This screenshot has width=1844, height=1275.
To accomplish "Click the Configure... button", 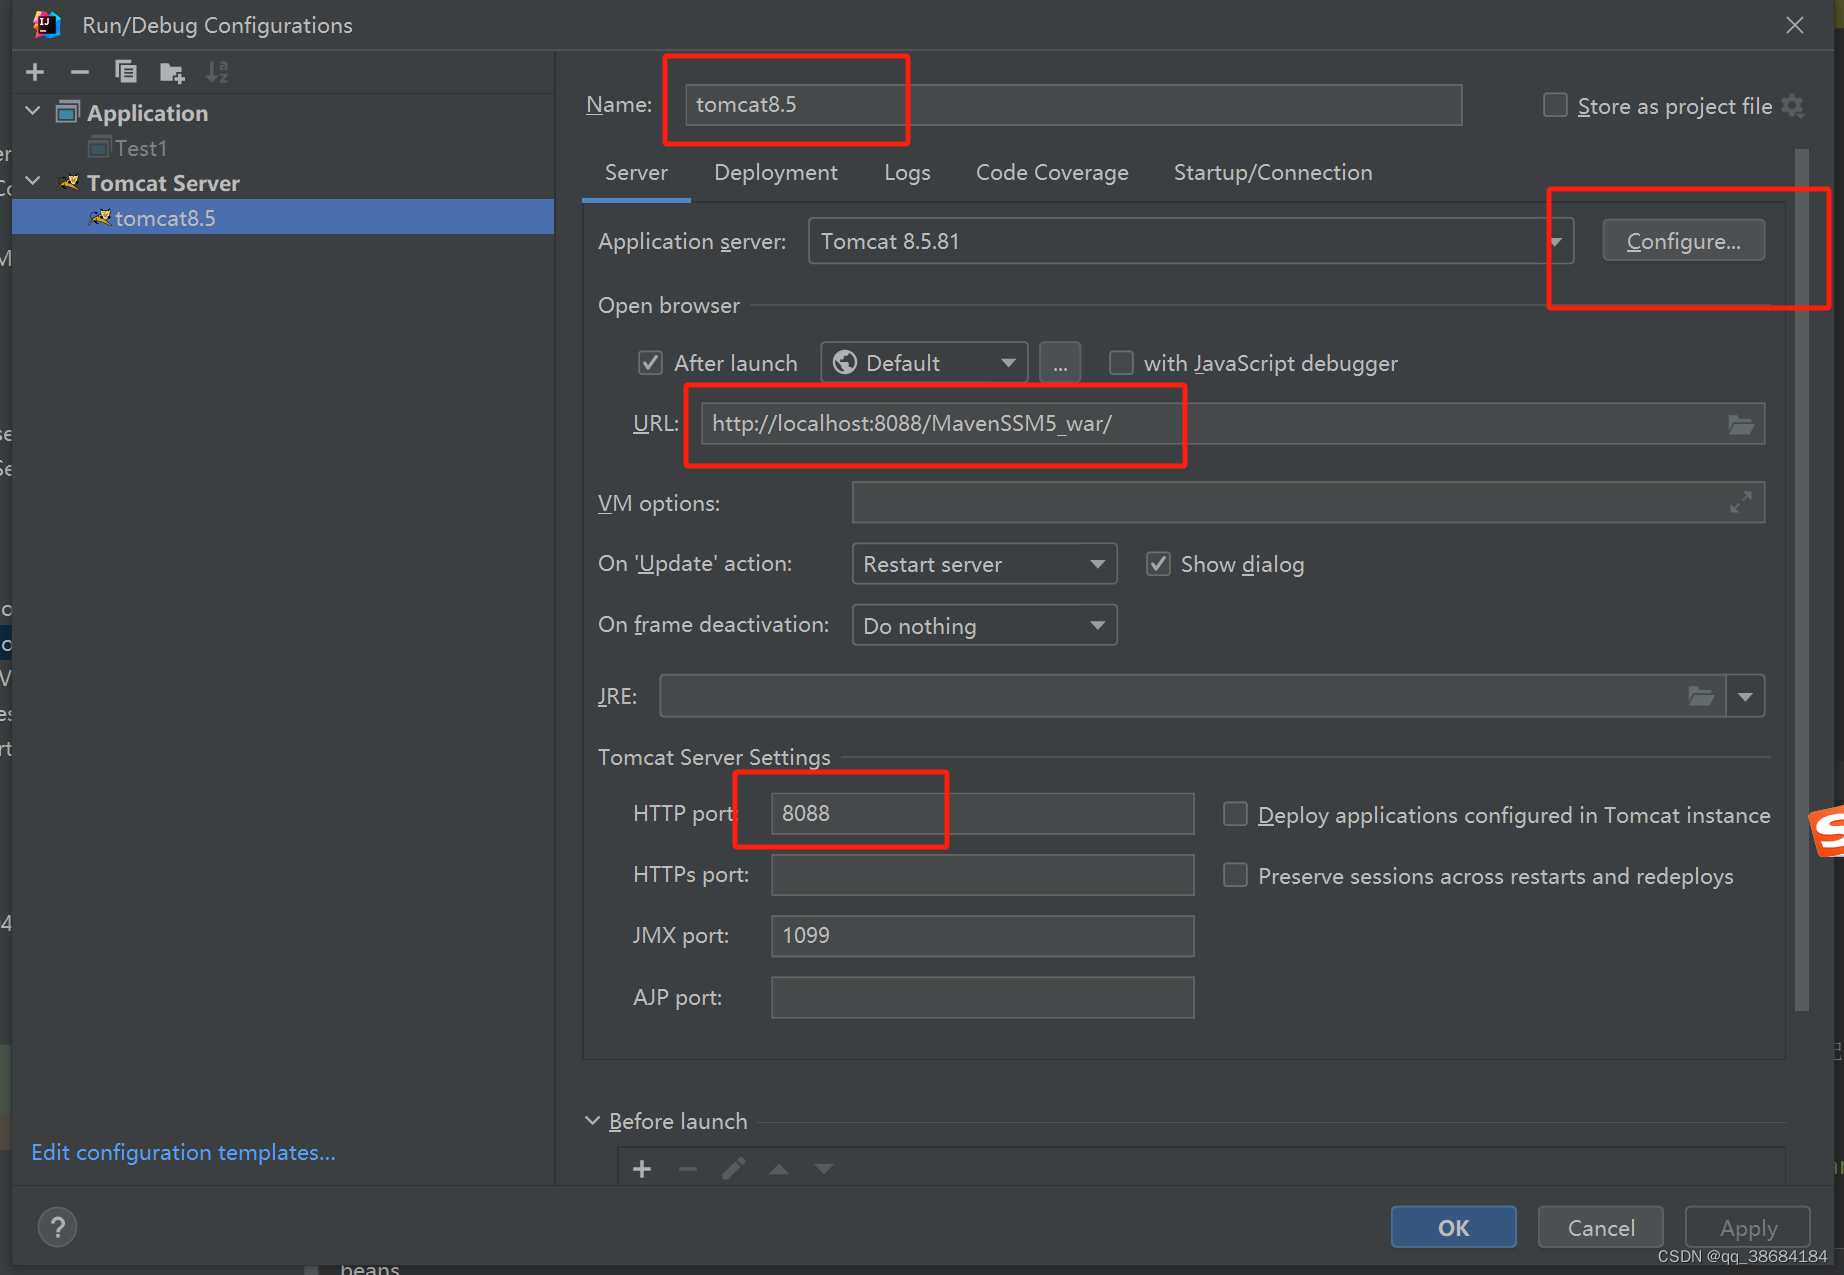I will coord(1683,241).
